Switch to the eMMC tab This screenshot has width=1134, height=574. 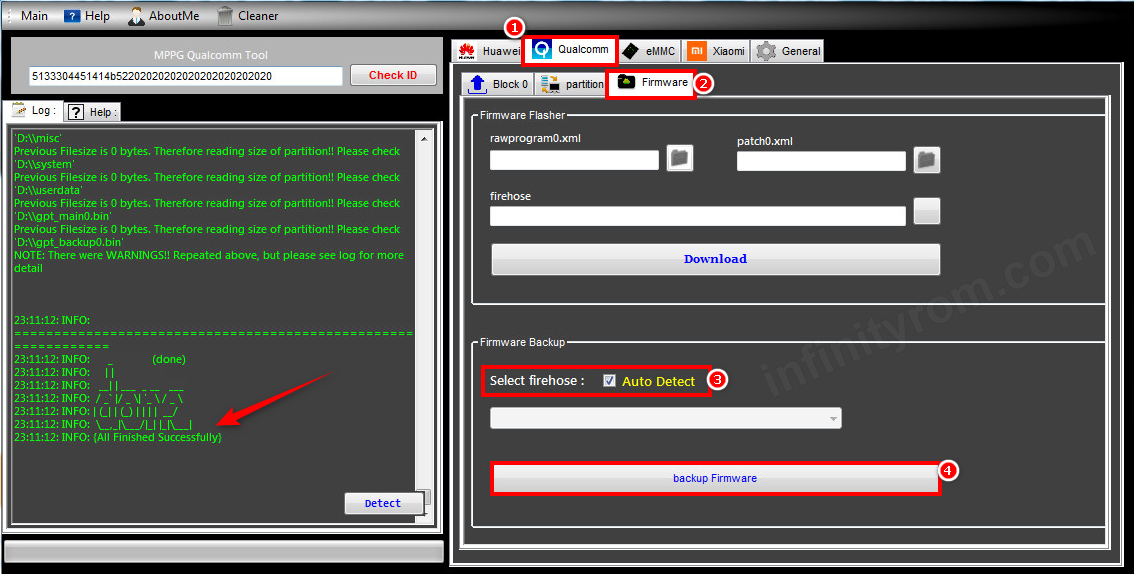click(x=649, y=51)
